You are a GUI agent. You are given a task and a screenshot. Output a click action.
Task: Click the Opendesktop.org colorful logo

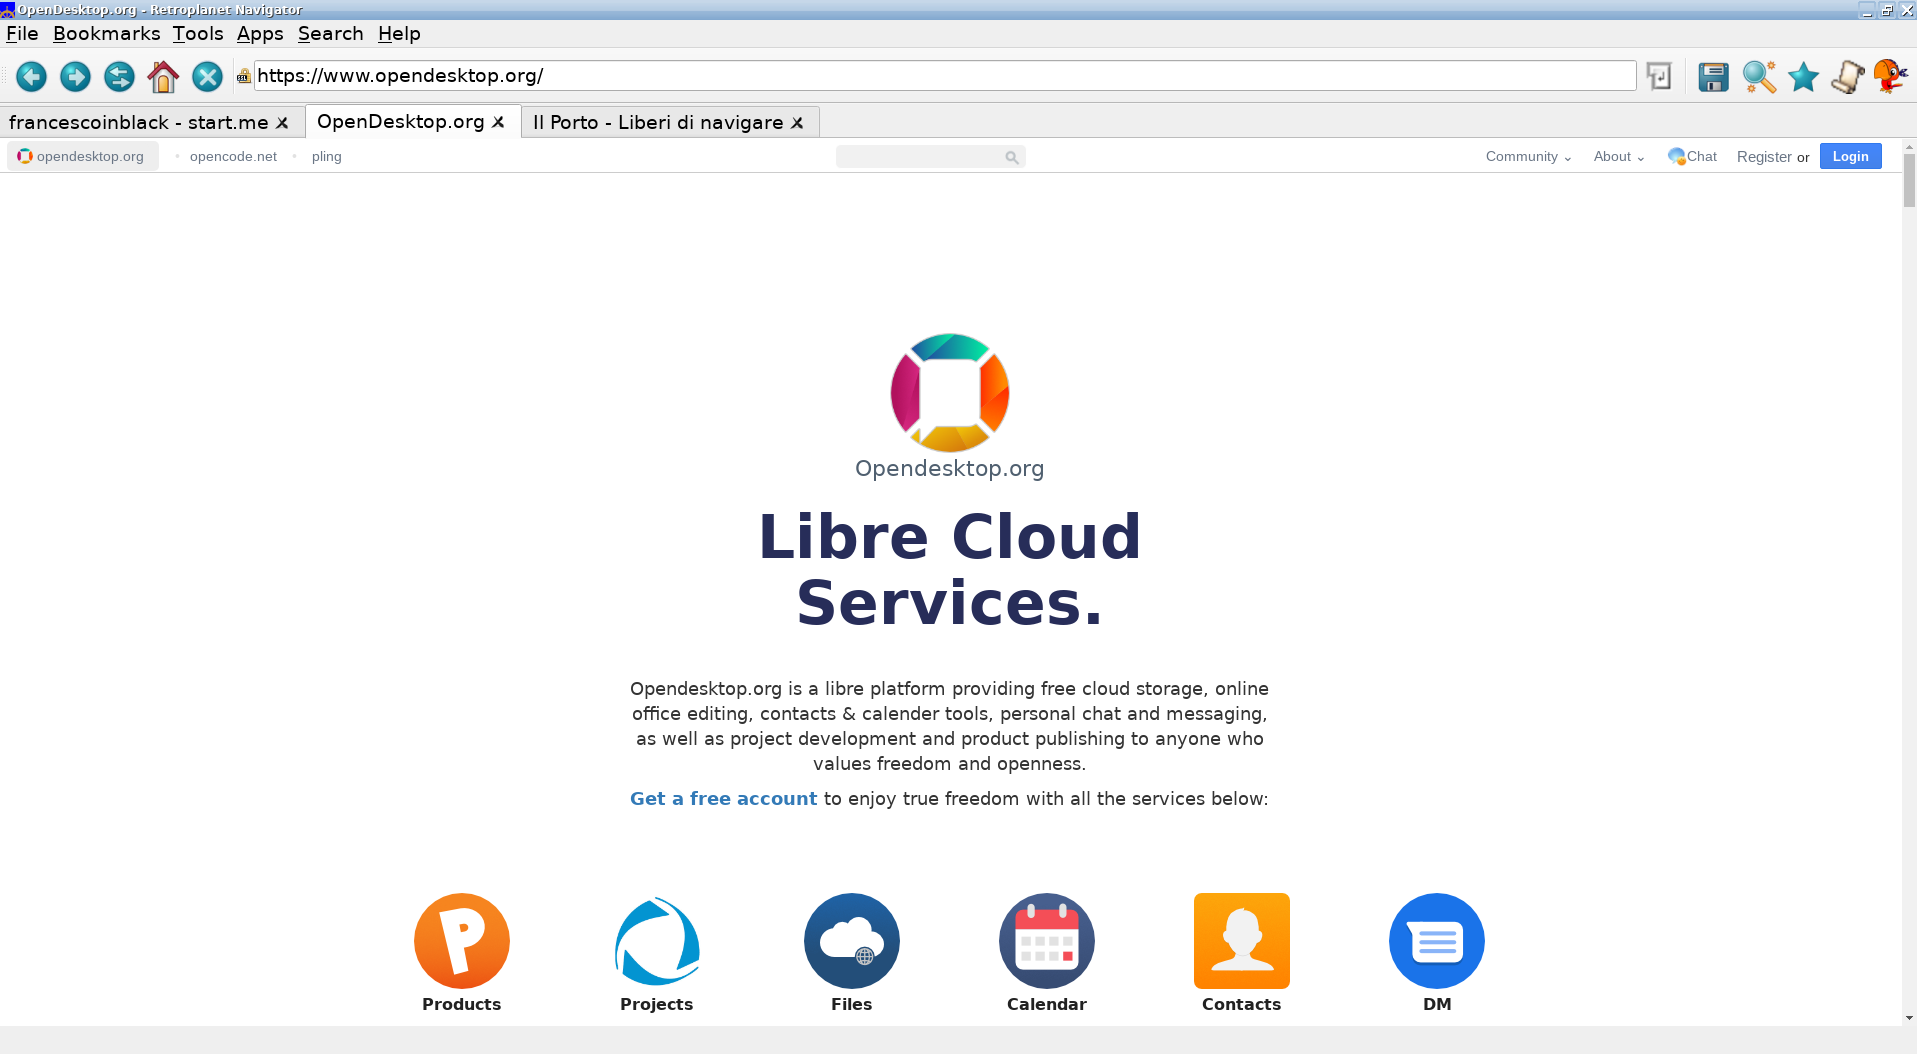(950, 392)
